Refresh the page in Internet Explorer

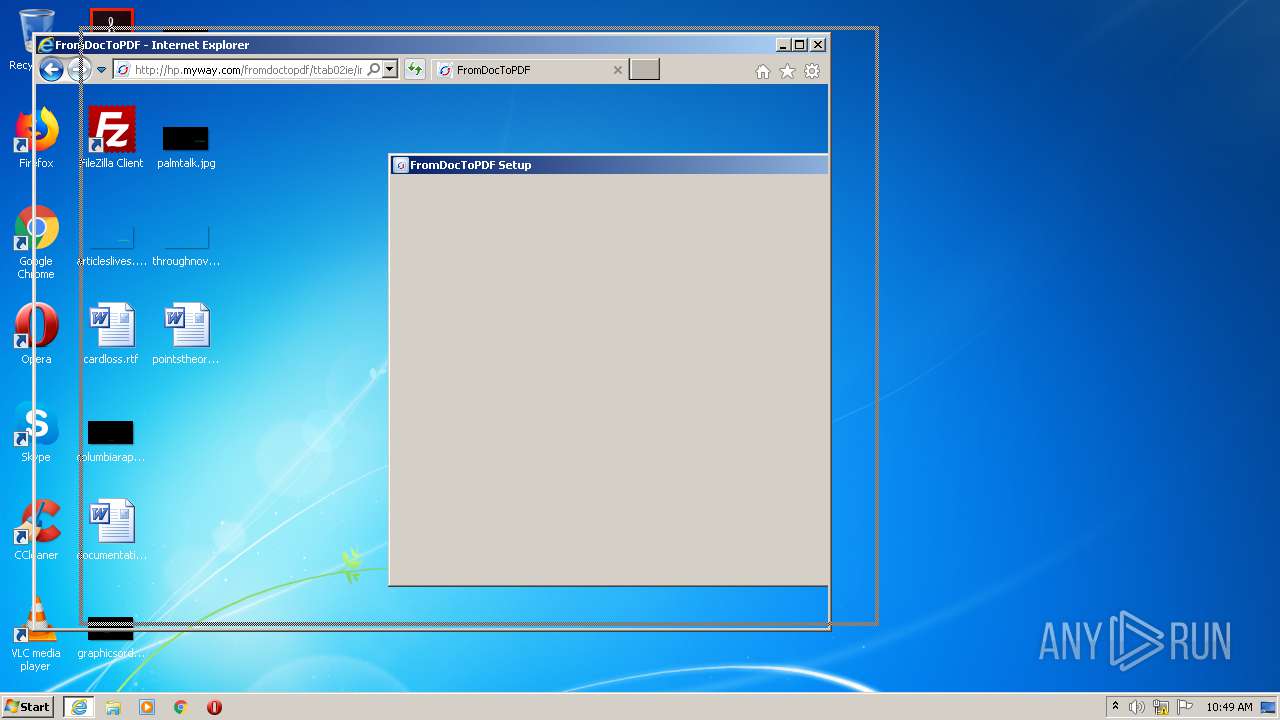click(414, 70)
